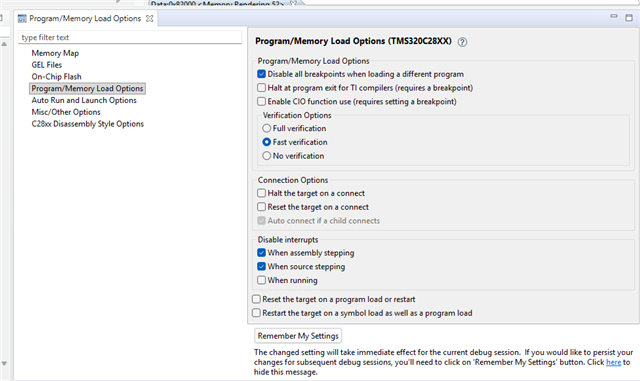The height and width of the screenshot is (381, 640).
Task: Open C28xx Disassembly Style Options
Action: tap(88, 124)
